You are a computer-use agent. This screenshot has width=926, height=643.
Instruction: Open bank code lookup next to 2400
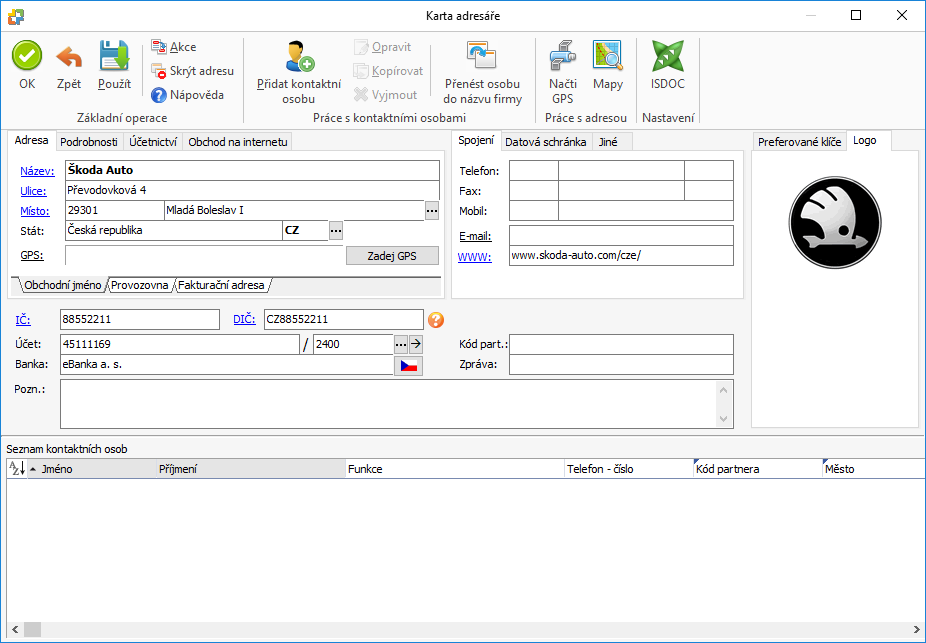pos(401,344)
